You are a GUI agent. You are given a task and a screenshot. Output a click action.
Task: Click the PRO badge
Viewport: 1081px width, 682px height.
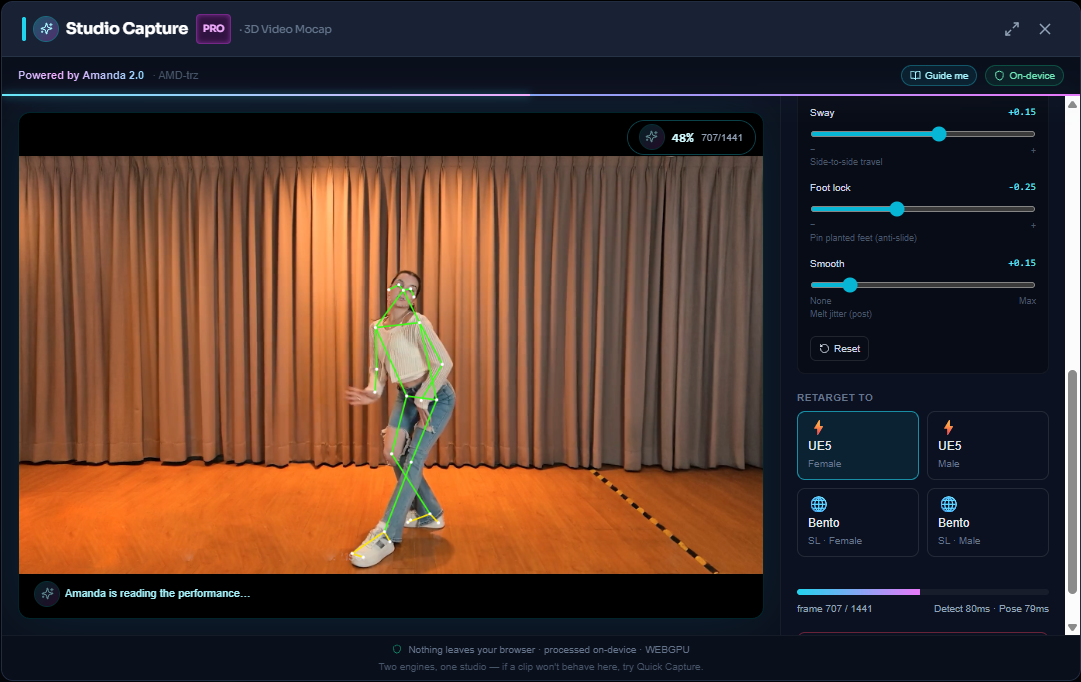214,29
